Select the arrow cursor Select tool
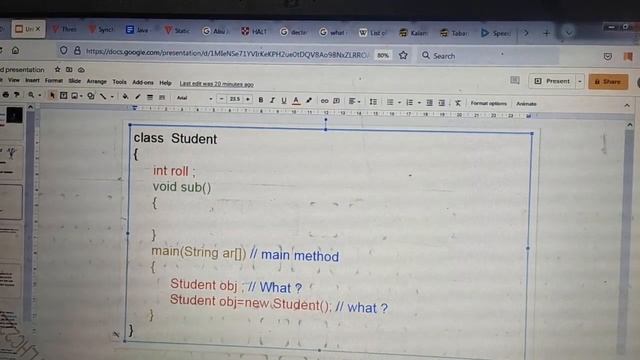Viewport: 640px width, 360px height. tap(52, 96)
